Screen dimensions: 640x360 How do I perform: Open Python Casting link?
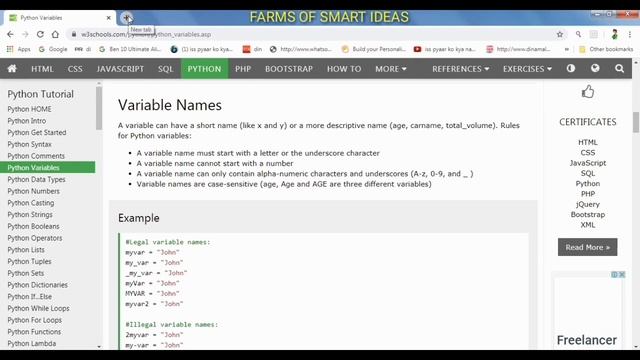pos(31,203)
